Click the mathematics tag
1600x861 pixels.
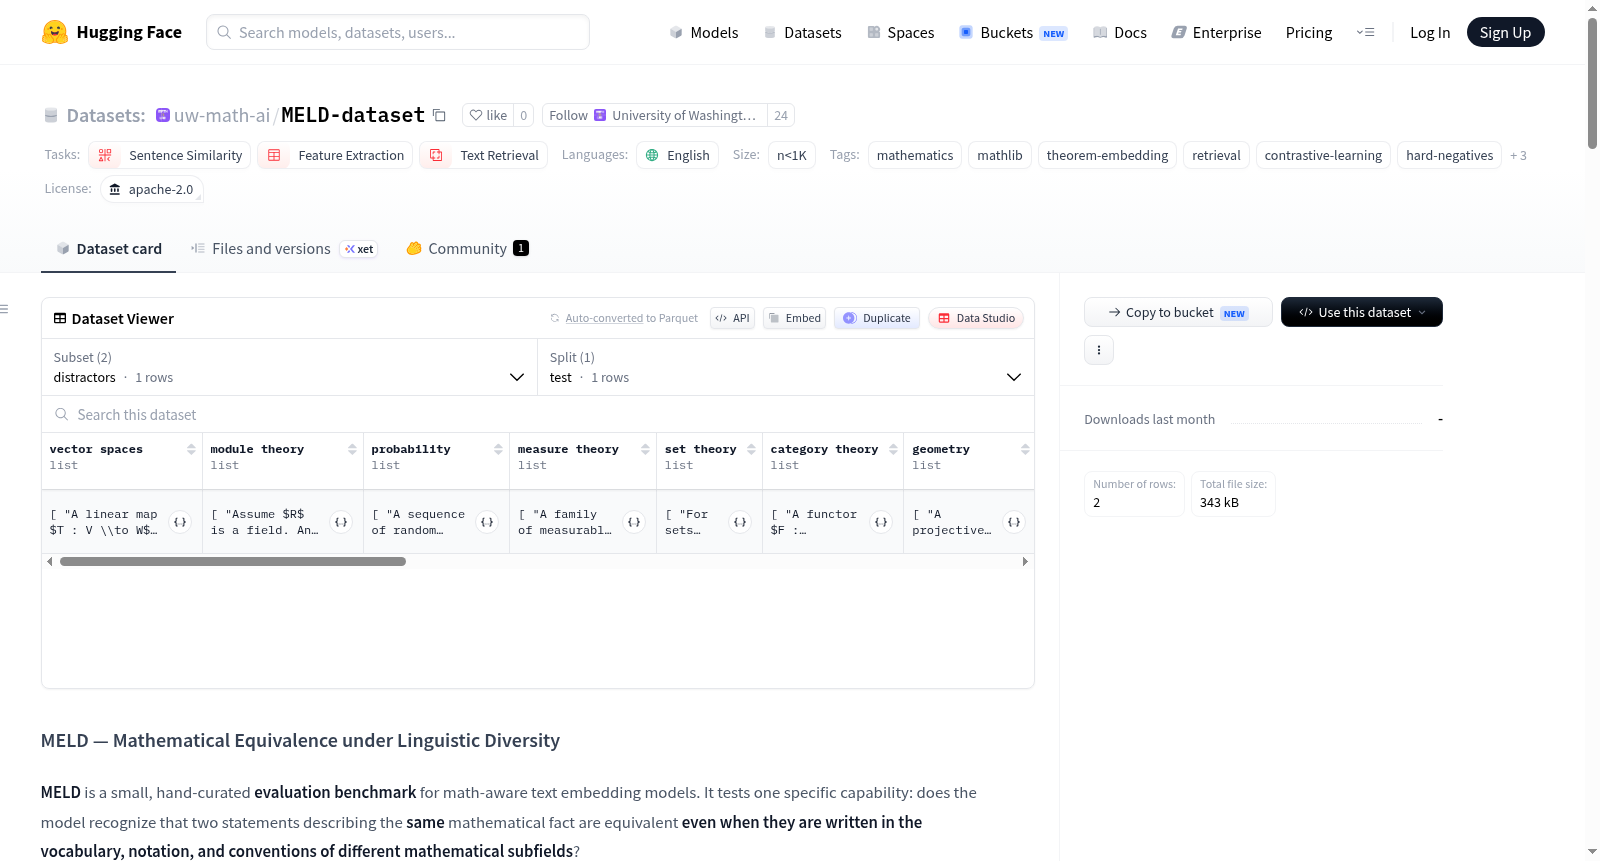(915, 155)
